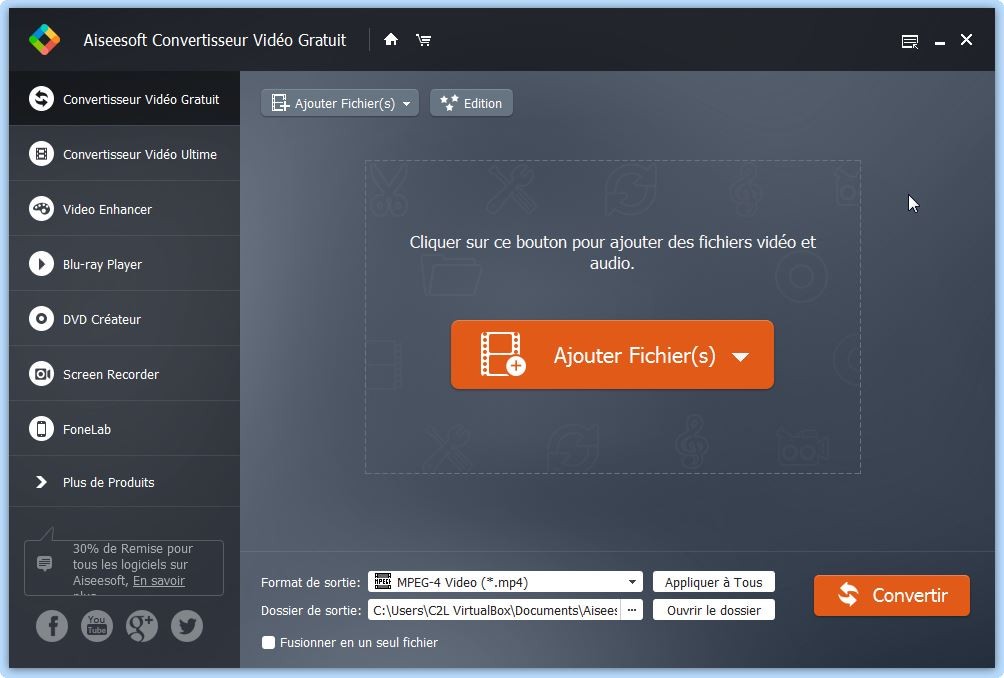Open the Format de sortie combo box
This screenshot has width=1004, height=678.
point(505,582)
